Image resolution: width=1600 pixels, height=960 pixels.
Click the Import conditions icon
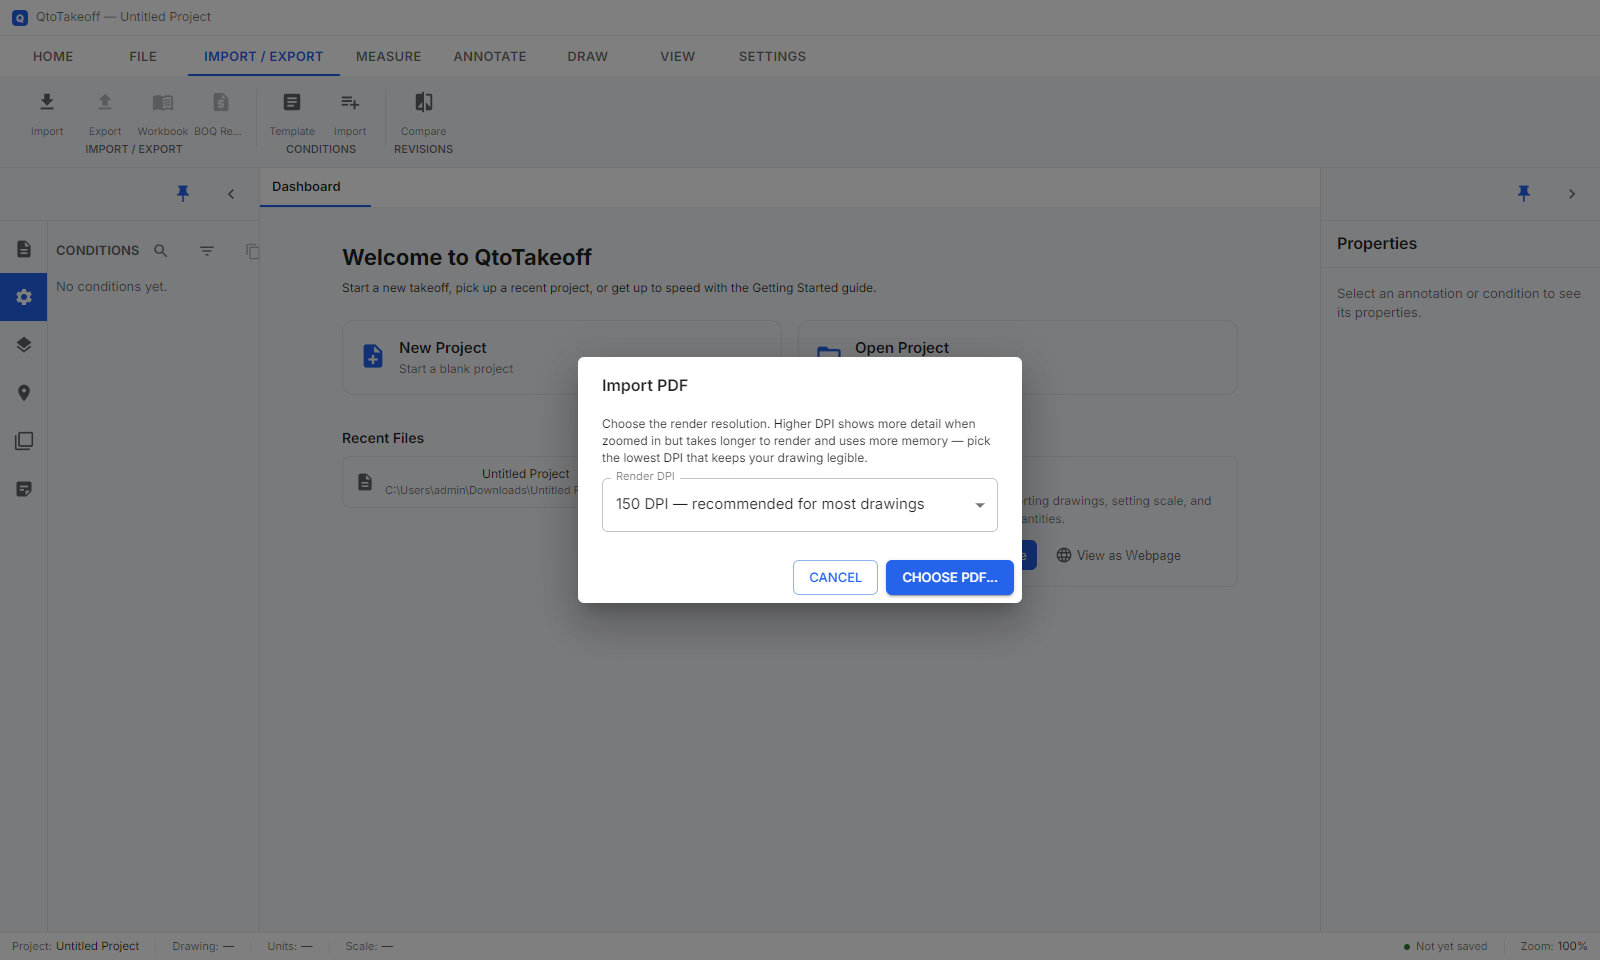click(350, 102)
